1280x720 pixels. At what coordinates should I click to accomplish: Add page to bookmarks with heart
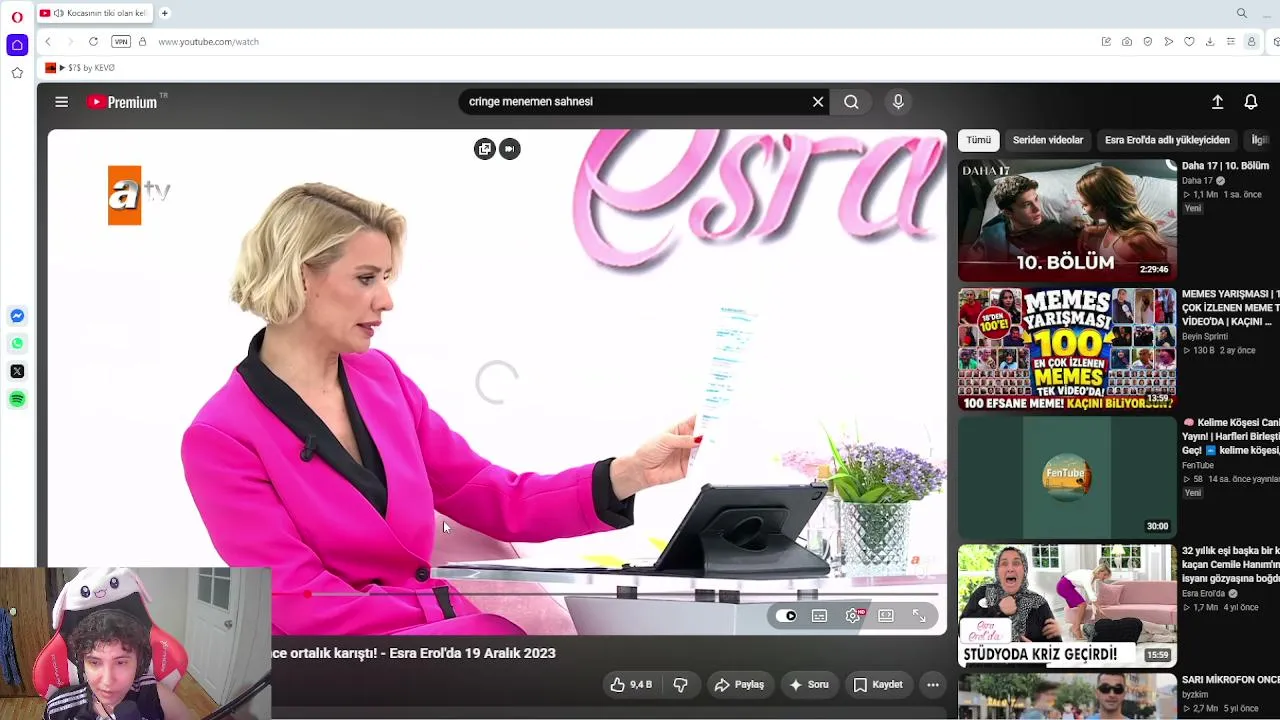coord(1189,42)
